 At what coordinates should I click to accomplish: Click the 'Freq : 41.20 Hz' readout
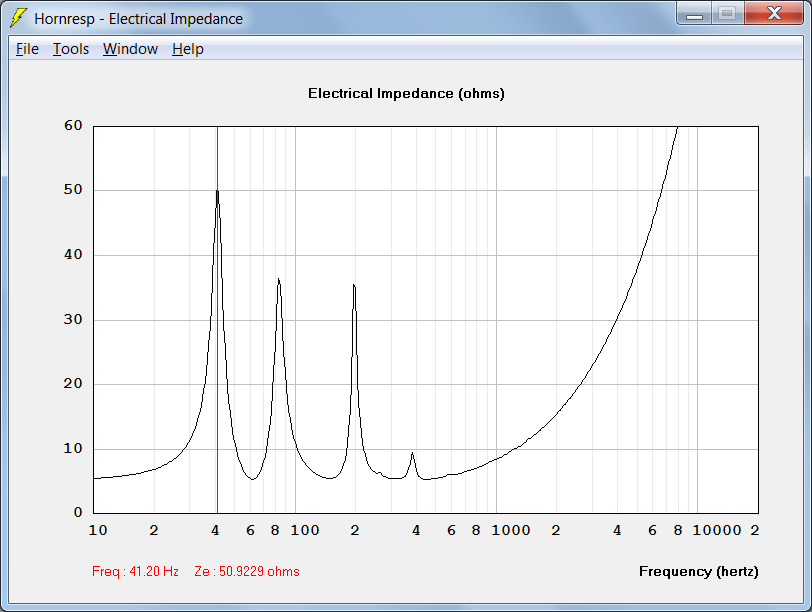(135, 572)
